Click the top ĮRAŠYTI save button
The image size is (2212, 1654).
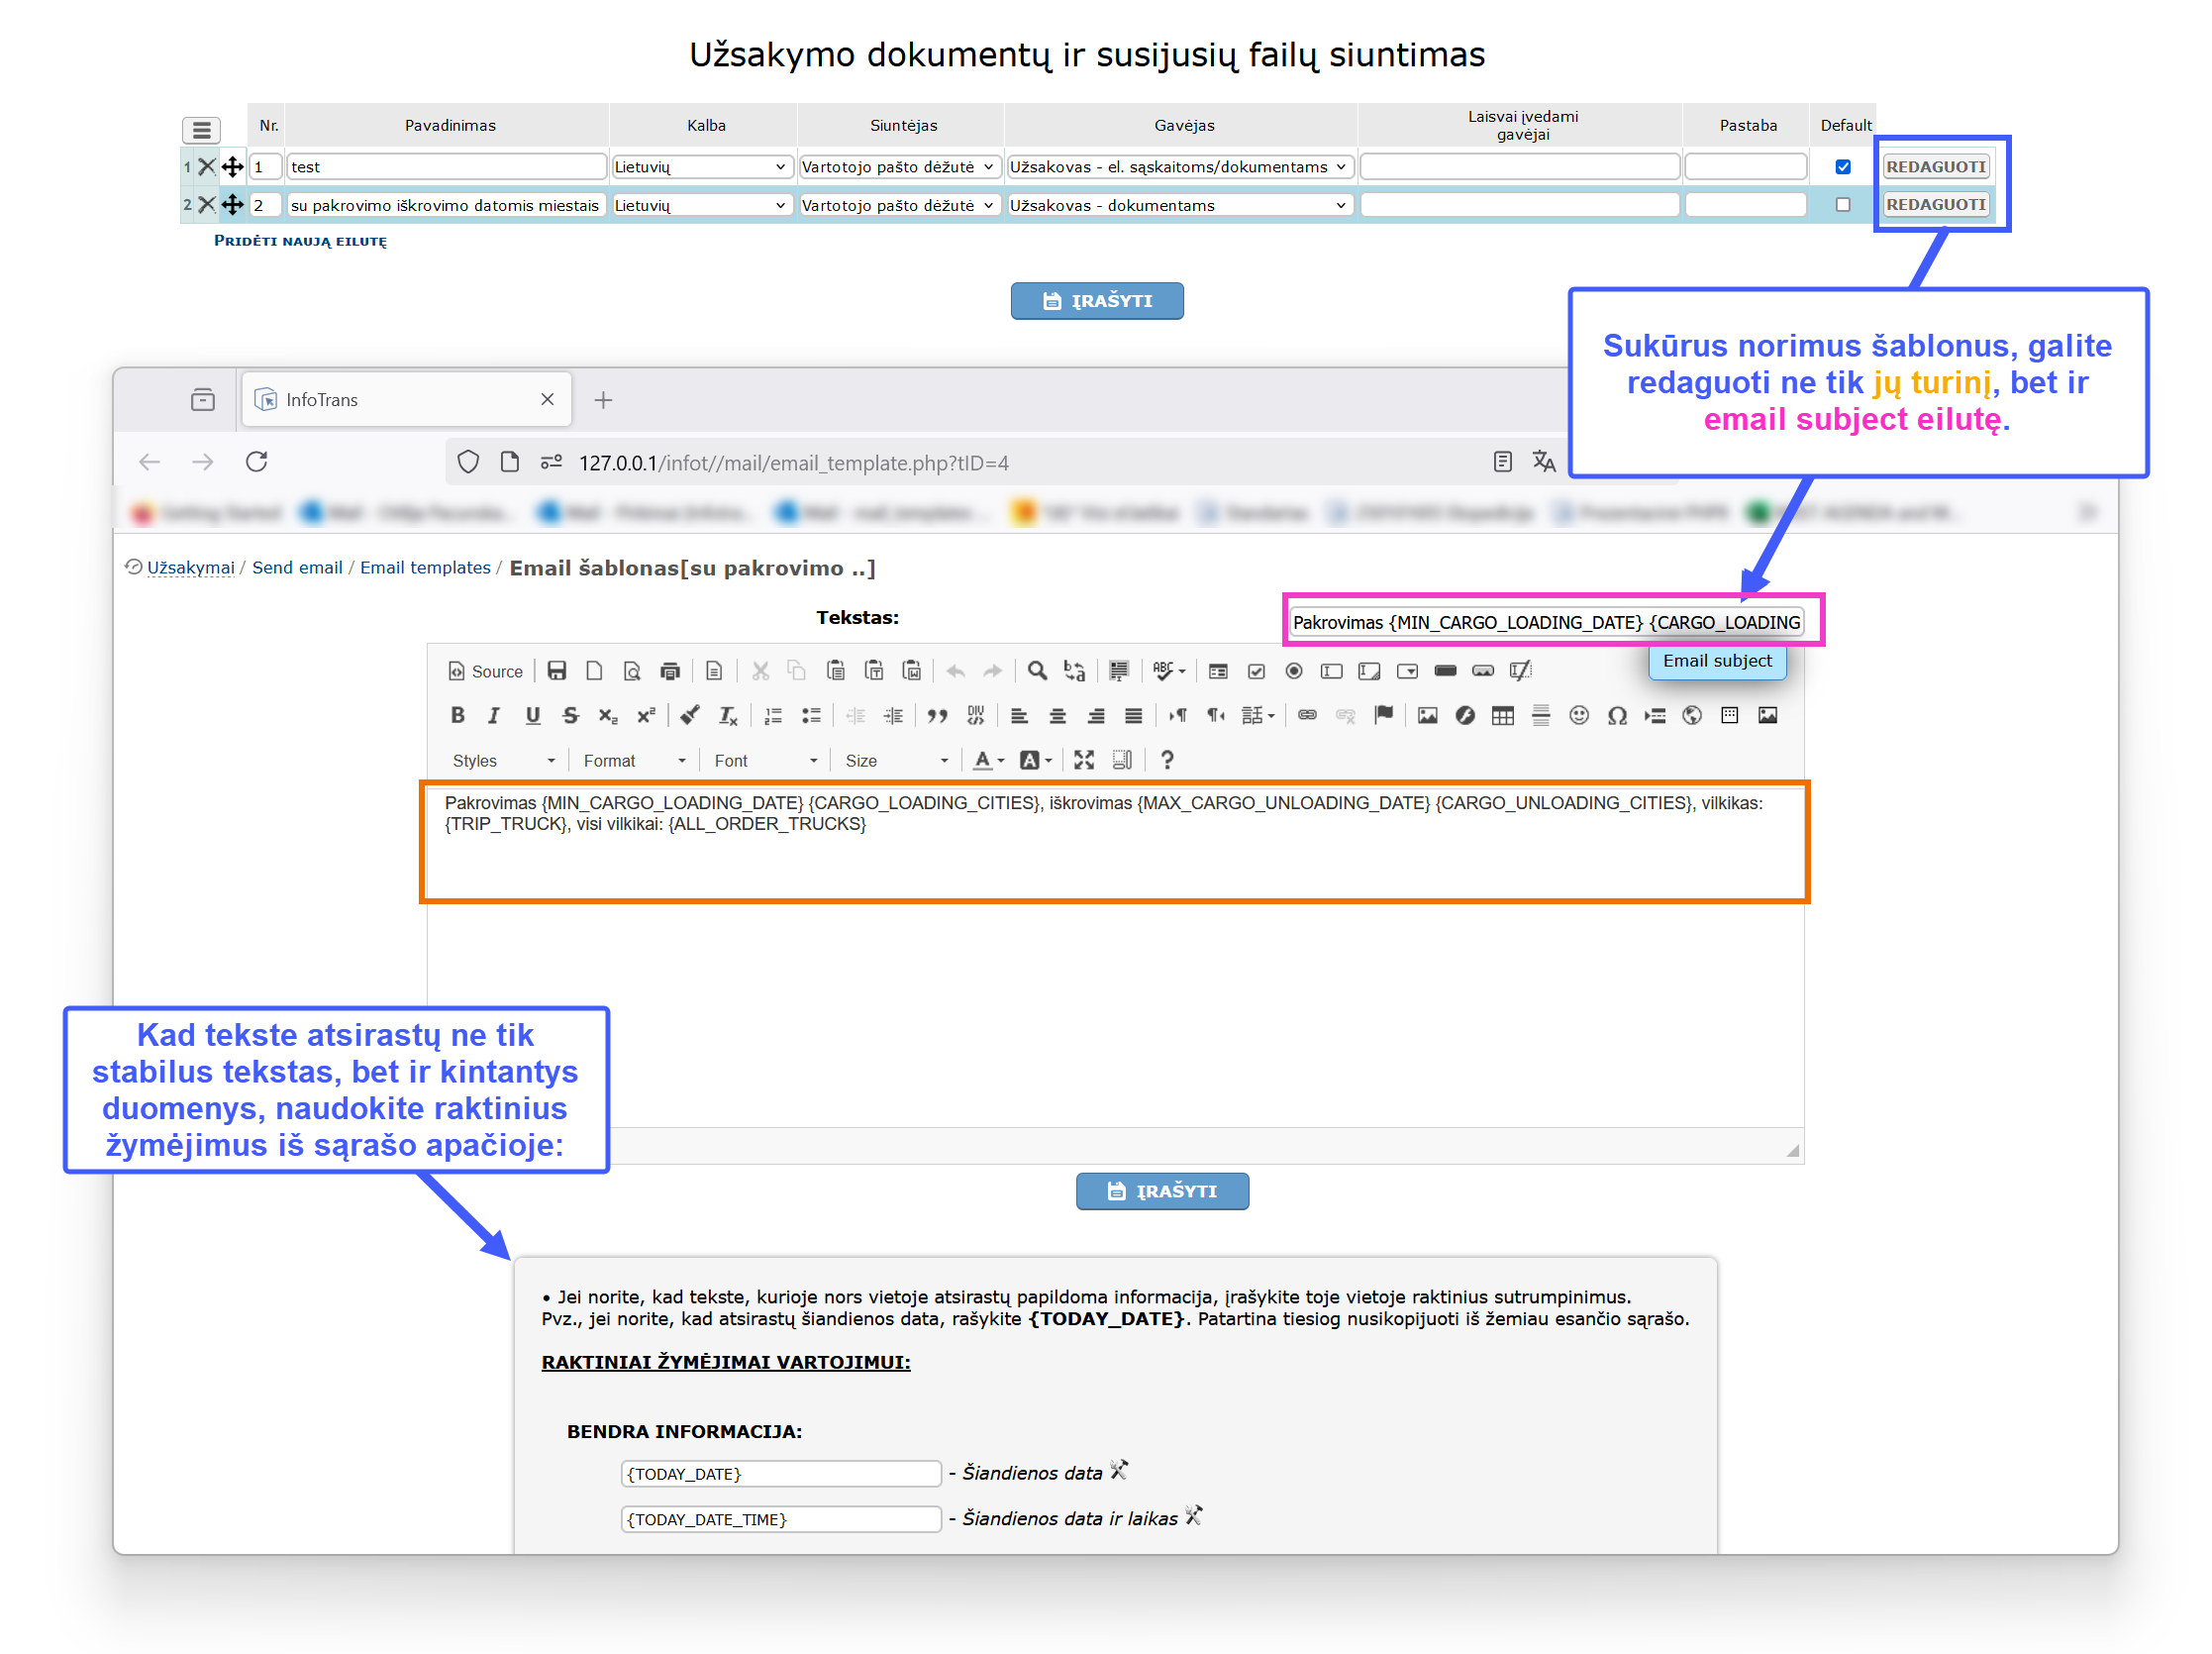click(x=1097, y=300)
